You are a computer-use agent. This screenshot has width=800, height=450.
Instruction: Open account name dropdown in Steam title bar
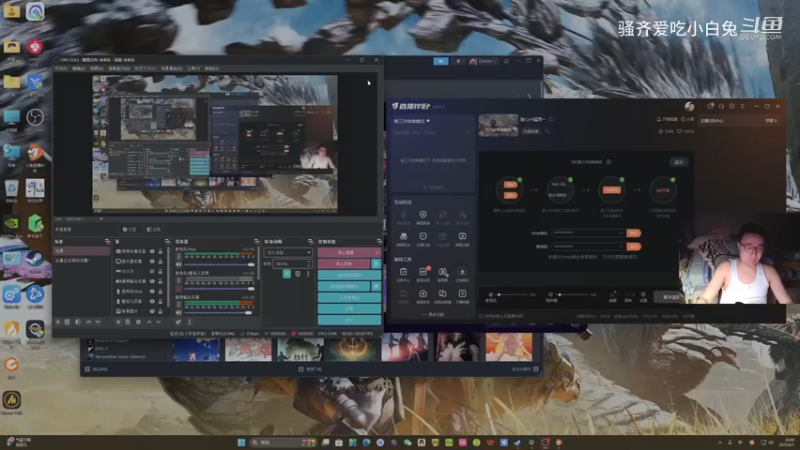[483, 61]
